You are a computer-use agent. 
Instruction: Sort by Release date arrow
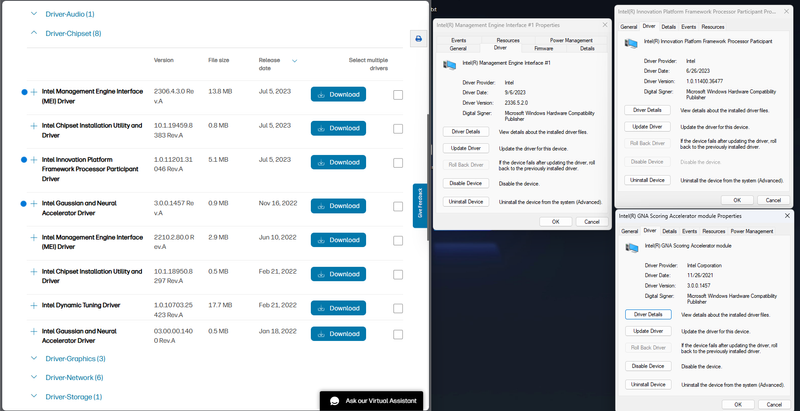click(x=294, y=61)
